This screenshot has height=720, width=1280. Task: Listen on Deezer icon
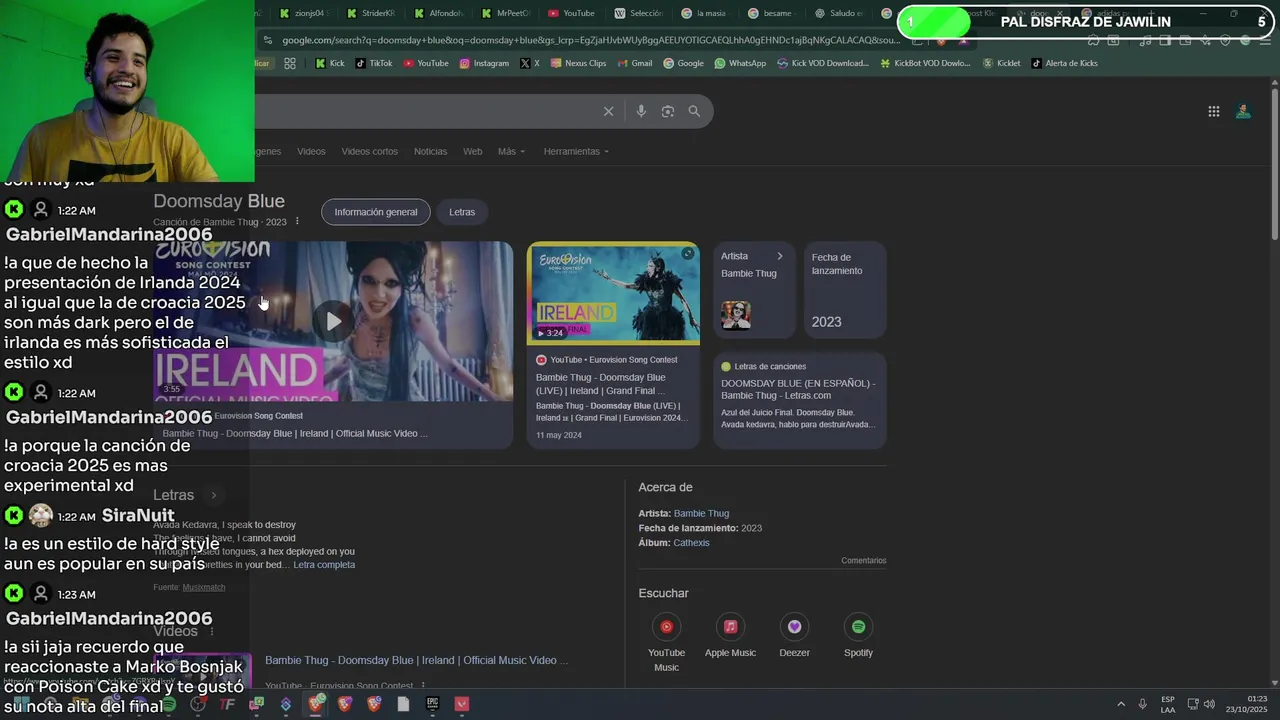[x=794, y=627]
